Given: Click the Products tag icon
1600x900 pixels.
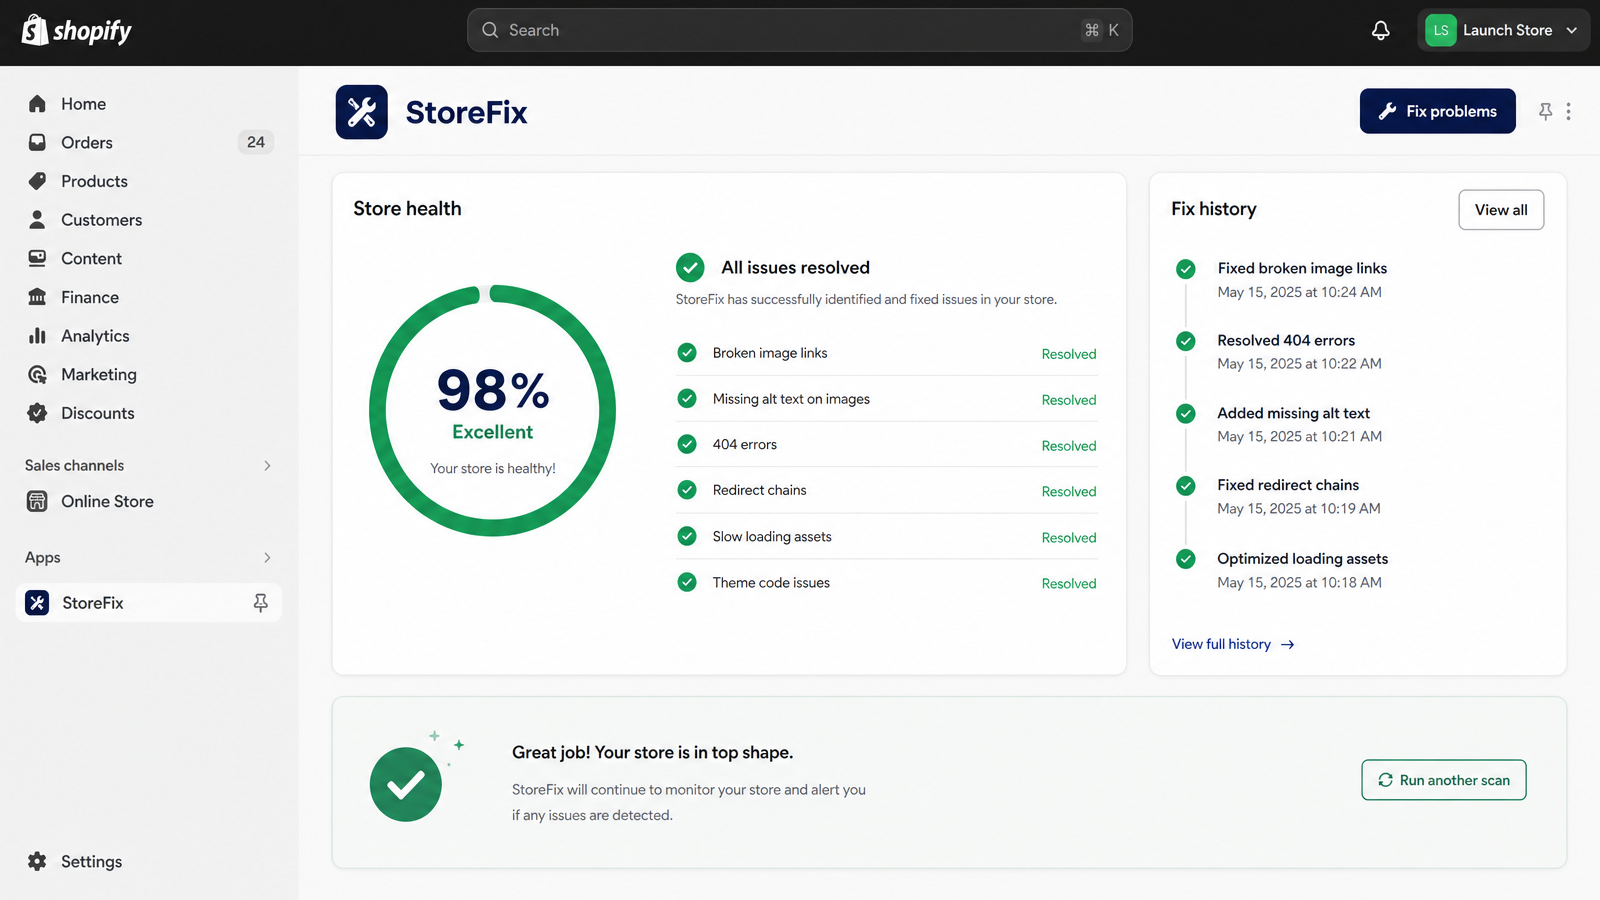Looking at the screenshot, I should [37, 181].
